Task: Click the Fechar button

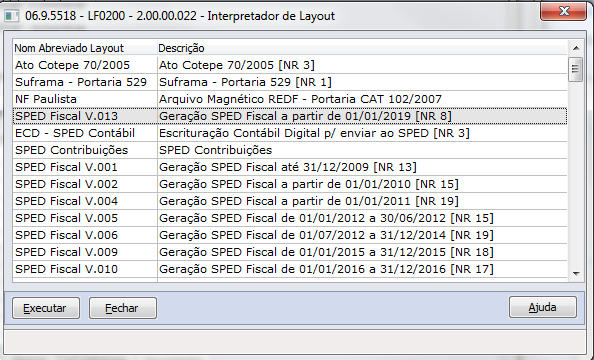Action: [123, 308]
